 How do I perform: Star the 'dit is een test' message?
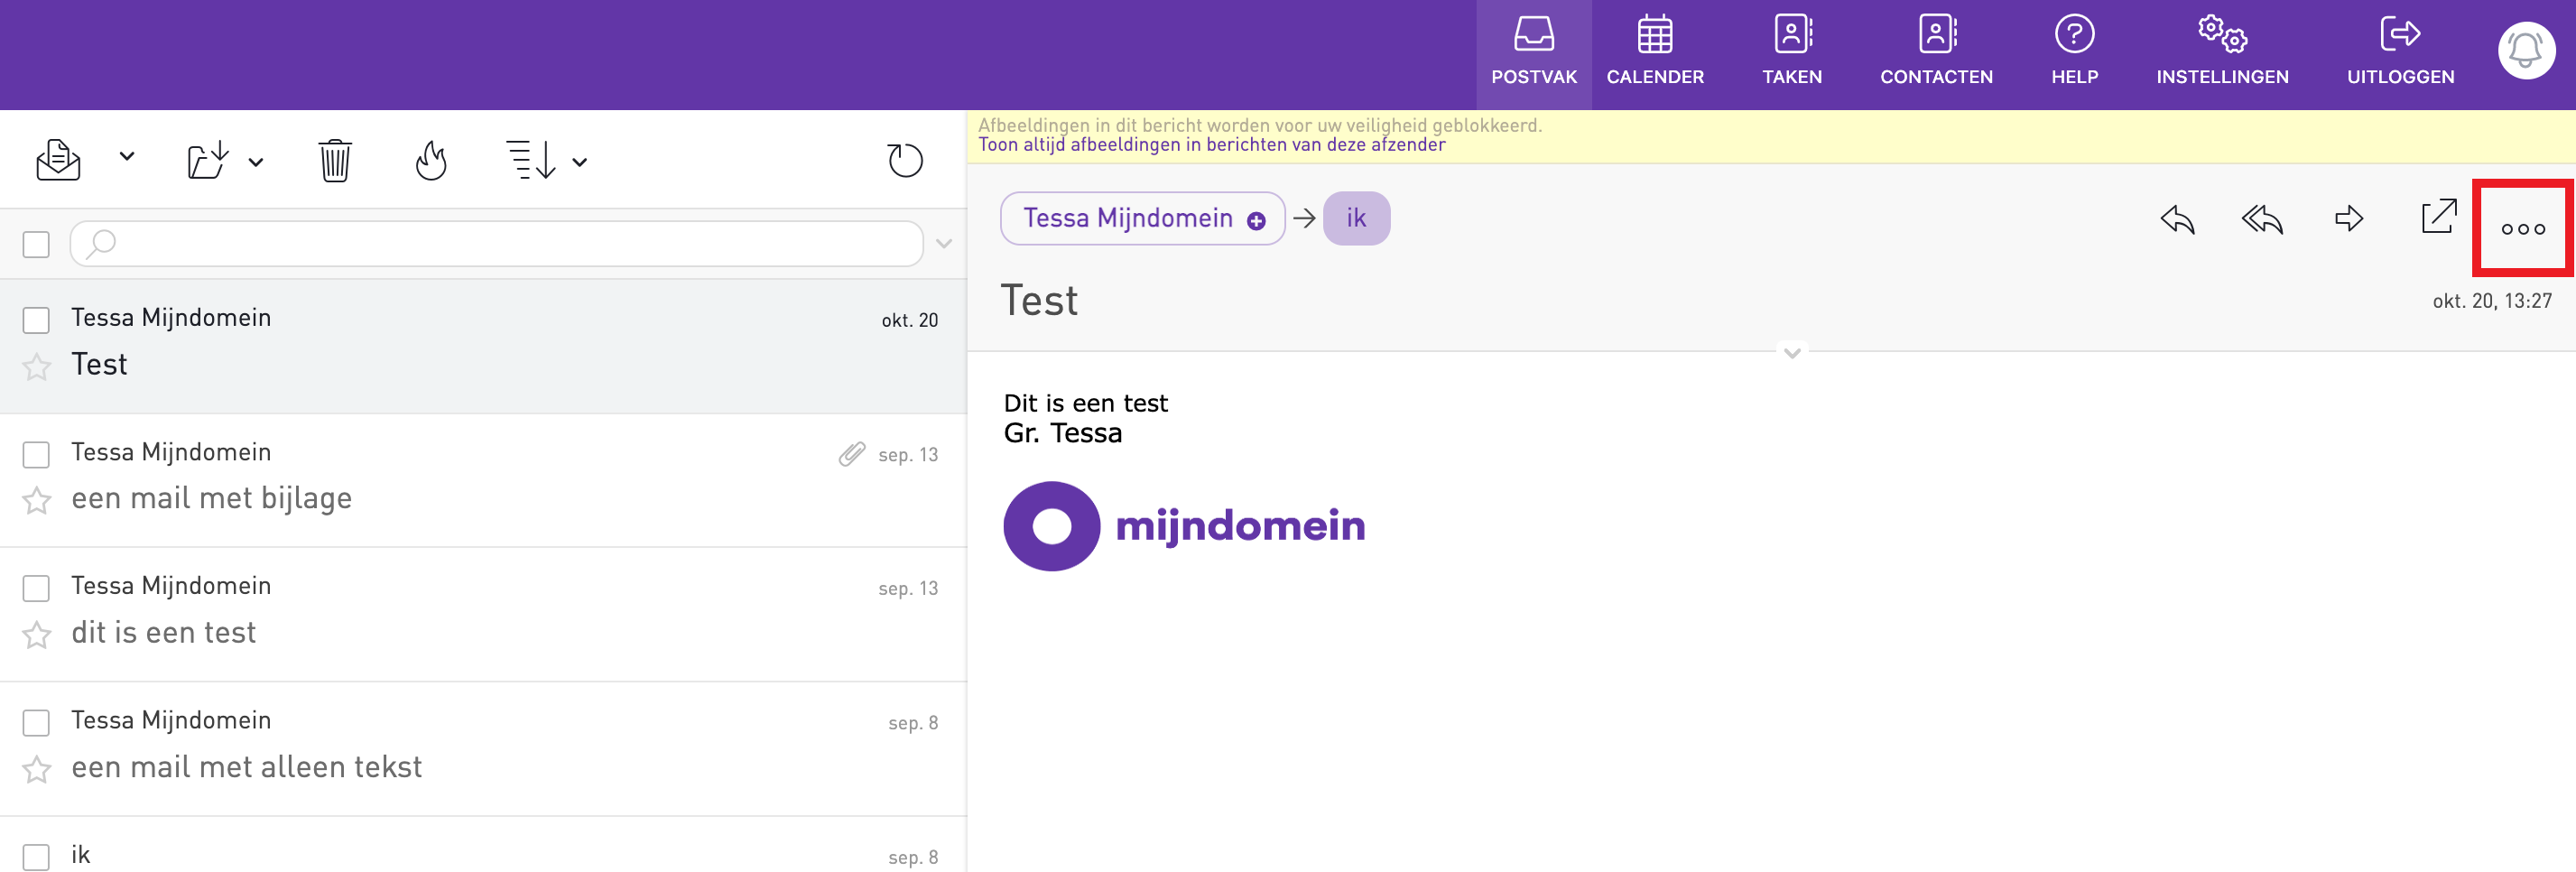coord(37,635)
